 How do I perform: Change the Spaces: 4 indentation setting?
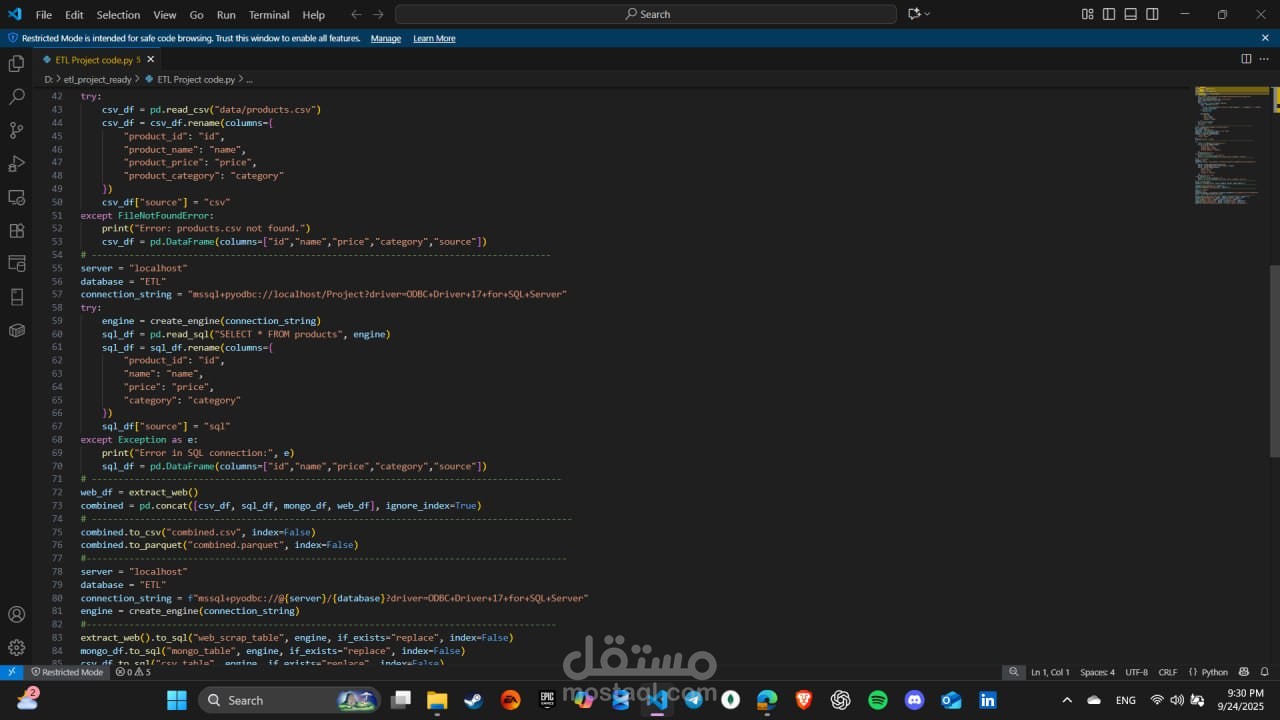coord(1097,672)
